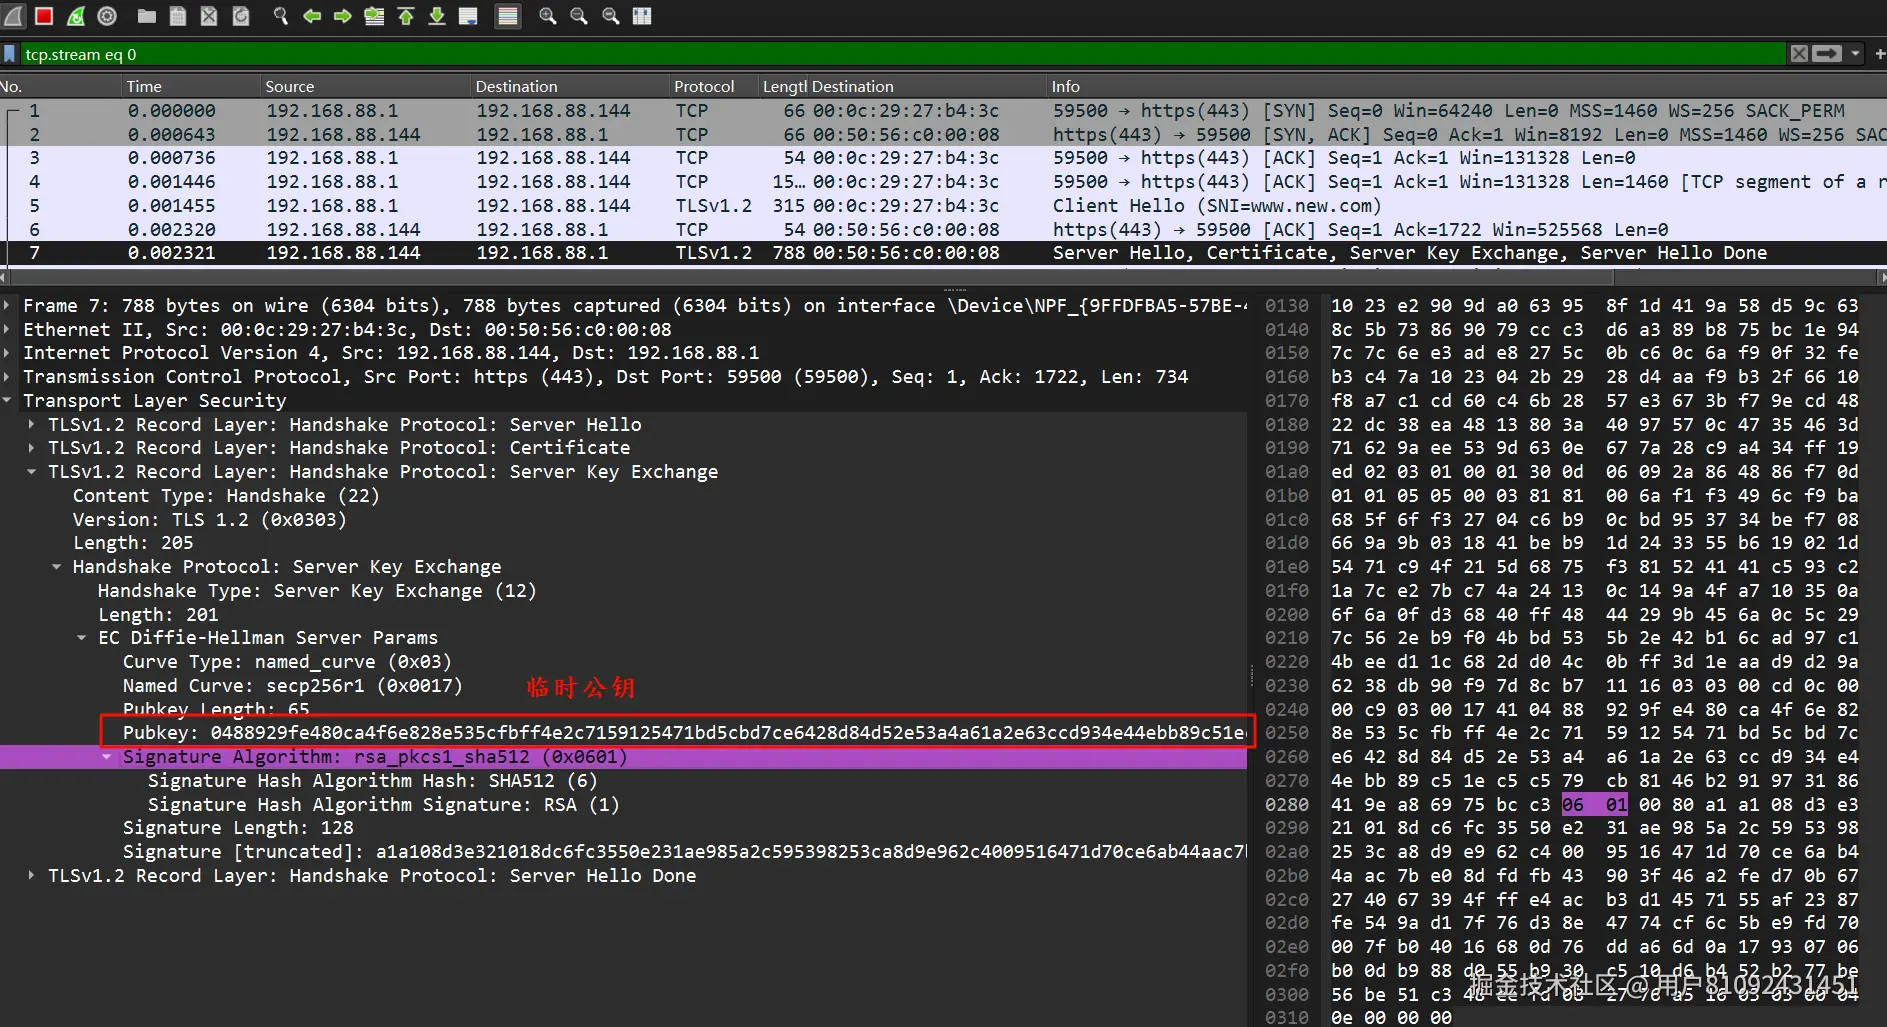The image size is (1887, 1027).
Task: Expand the Frame 7 details node
Action: coord(8,306)
